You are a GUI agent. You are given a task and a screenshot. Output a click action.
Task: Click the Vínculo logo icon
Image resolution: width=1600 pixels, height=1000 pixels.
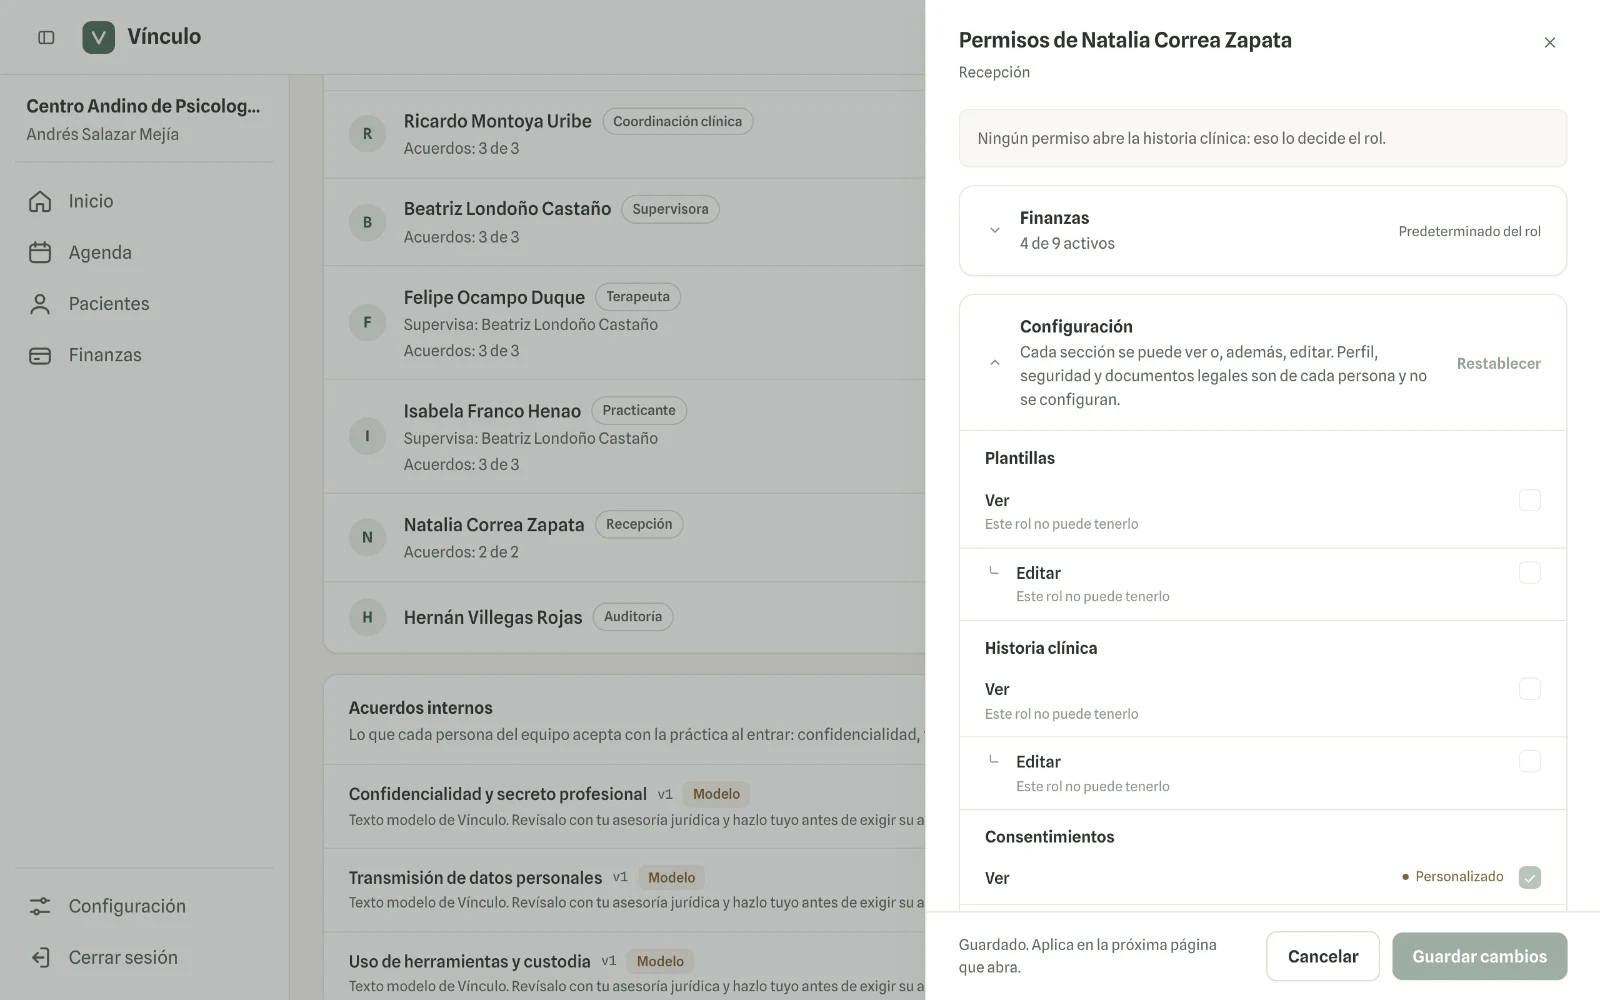(x=98, y=37)
